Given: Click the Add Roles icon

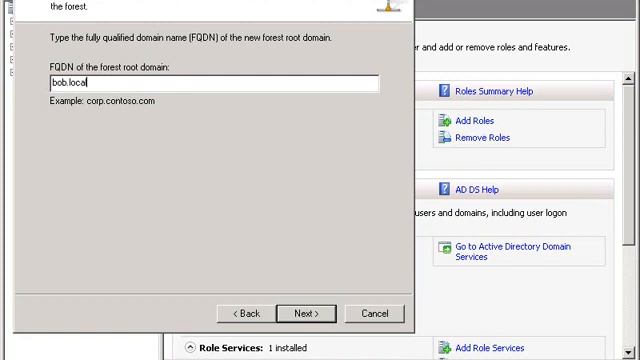Looking at the screenshot, I should tap(444, 120).
